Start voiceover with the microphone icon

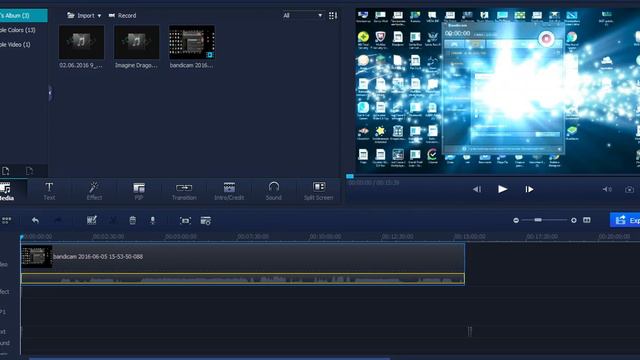pyautogui.click(x=153, y=220)
